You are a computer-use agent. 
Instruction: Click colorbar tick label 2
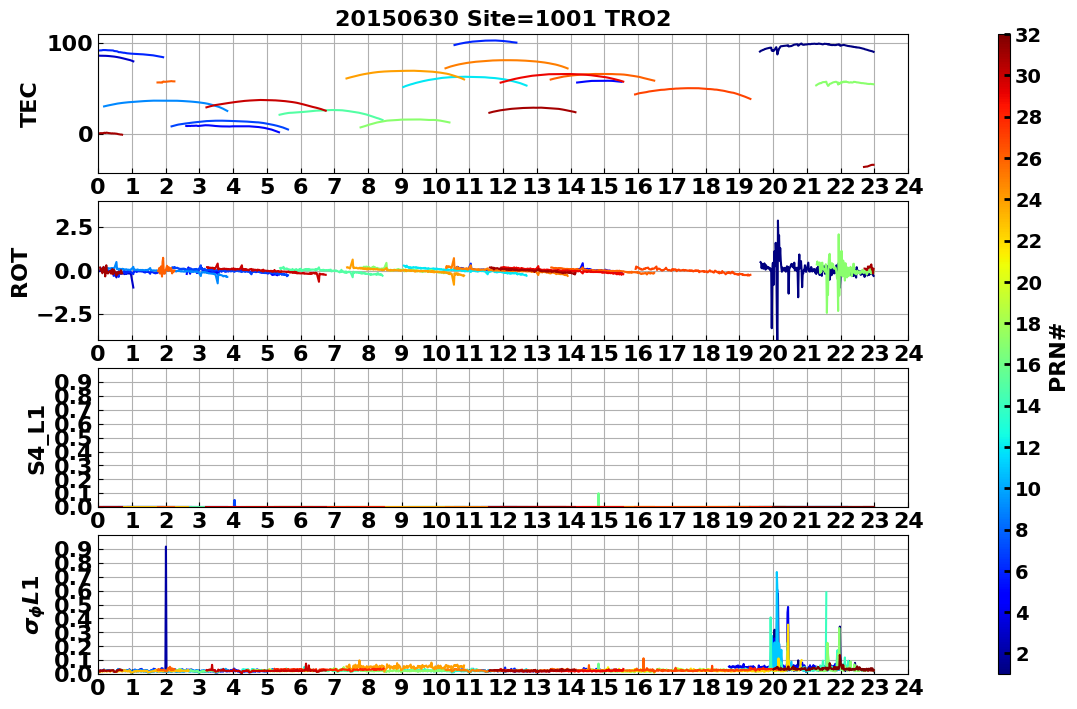tap(1022, 653)
